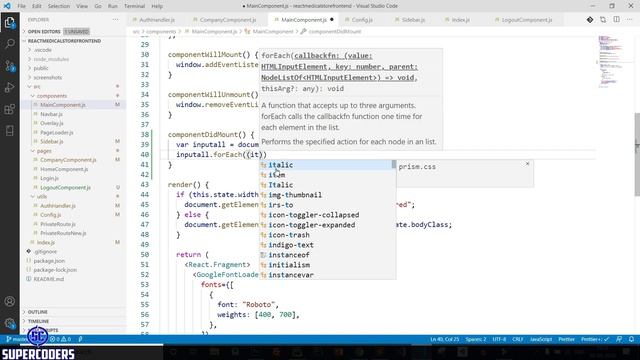Open the Manage gear icon
The height and width of the screenshot is (360, 640).
[9, 323]
